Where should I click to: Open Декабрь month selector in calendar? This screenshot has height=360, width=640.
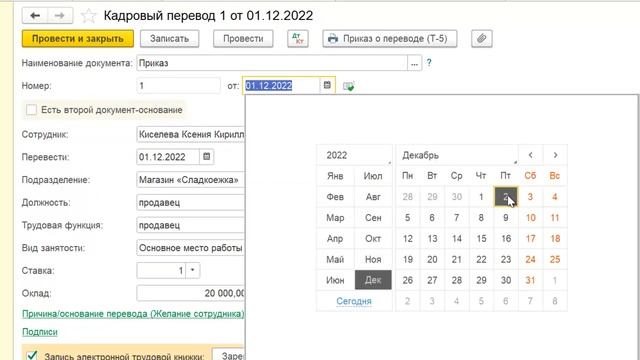point(457,155)
